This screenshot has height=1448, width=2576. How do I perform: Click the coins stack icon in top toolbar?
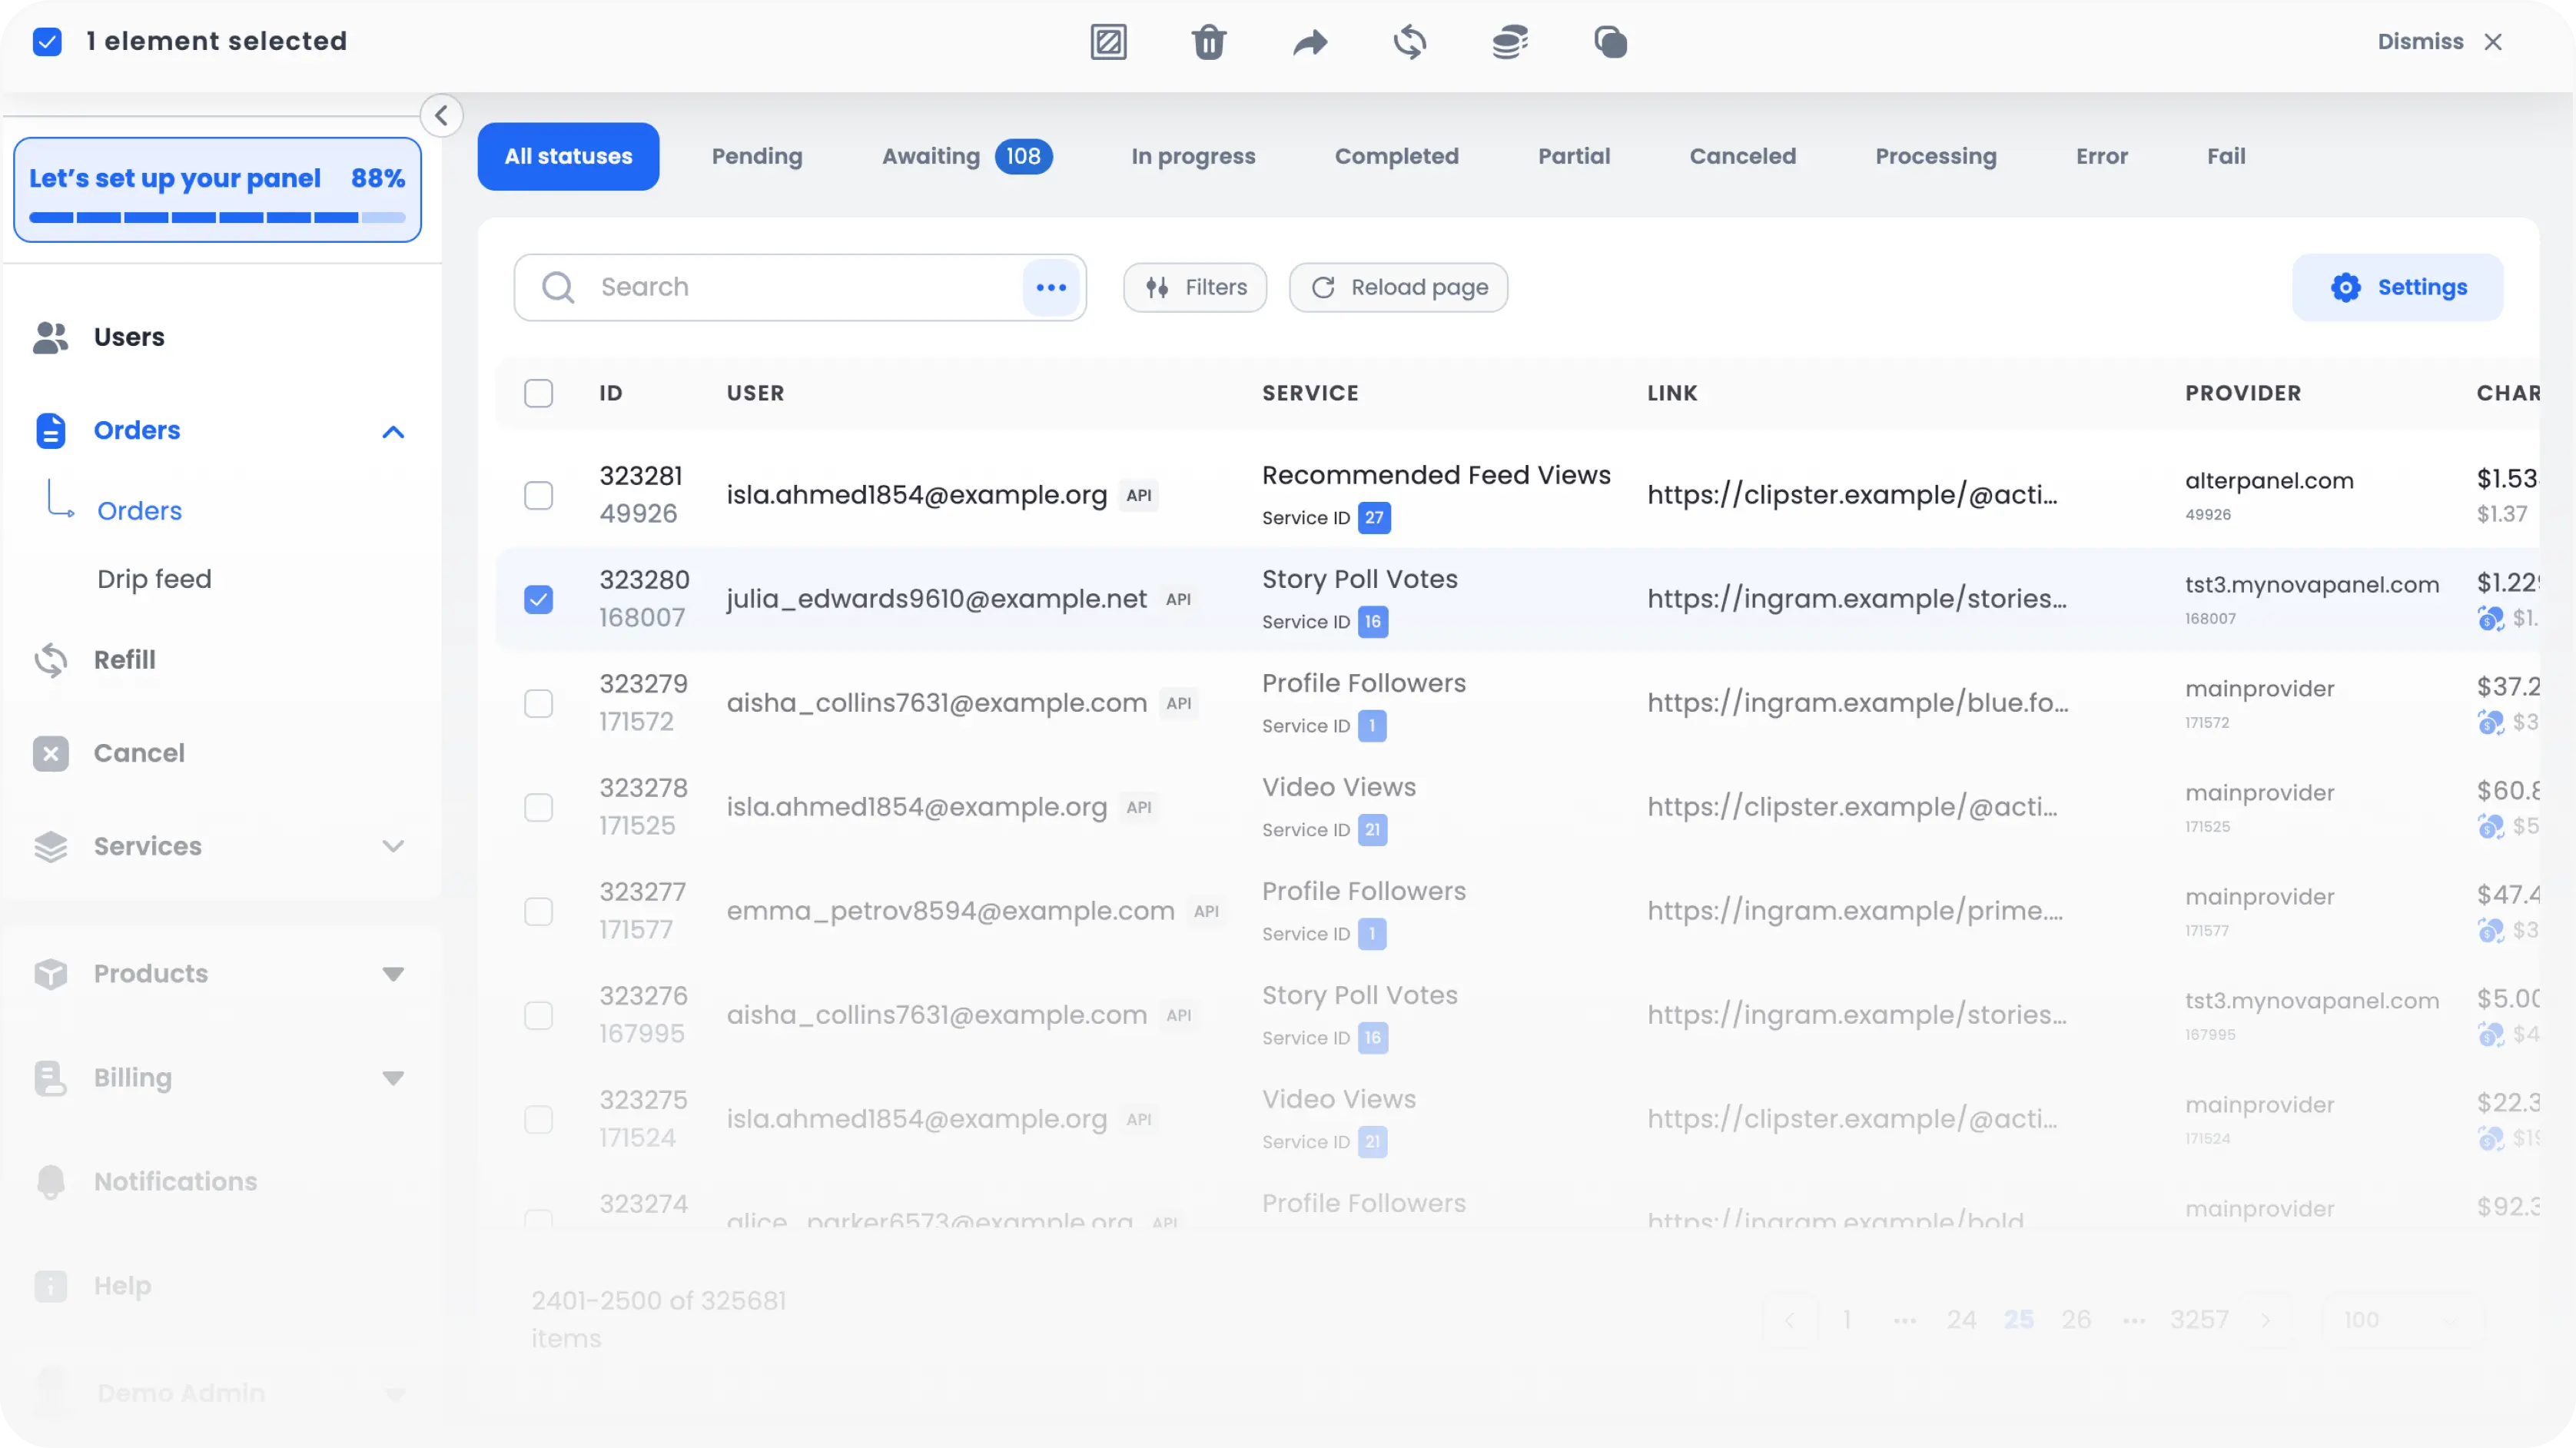tap(1509, 42)
